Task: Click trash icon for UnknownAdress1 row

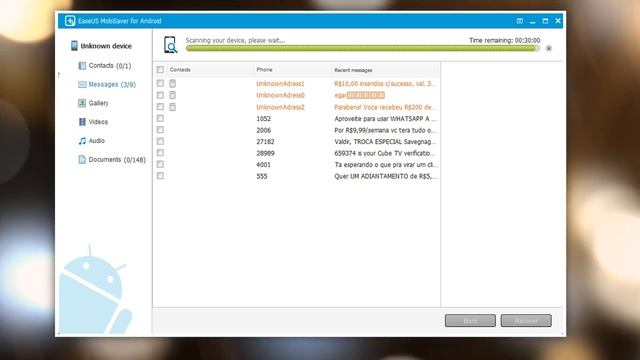Action: pos(173,83)
